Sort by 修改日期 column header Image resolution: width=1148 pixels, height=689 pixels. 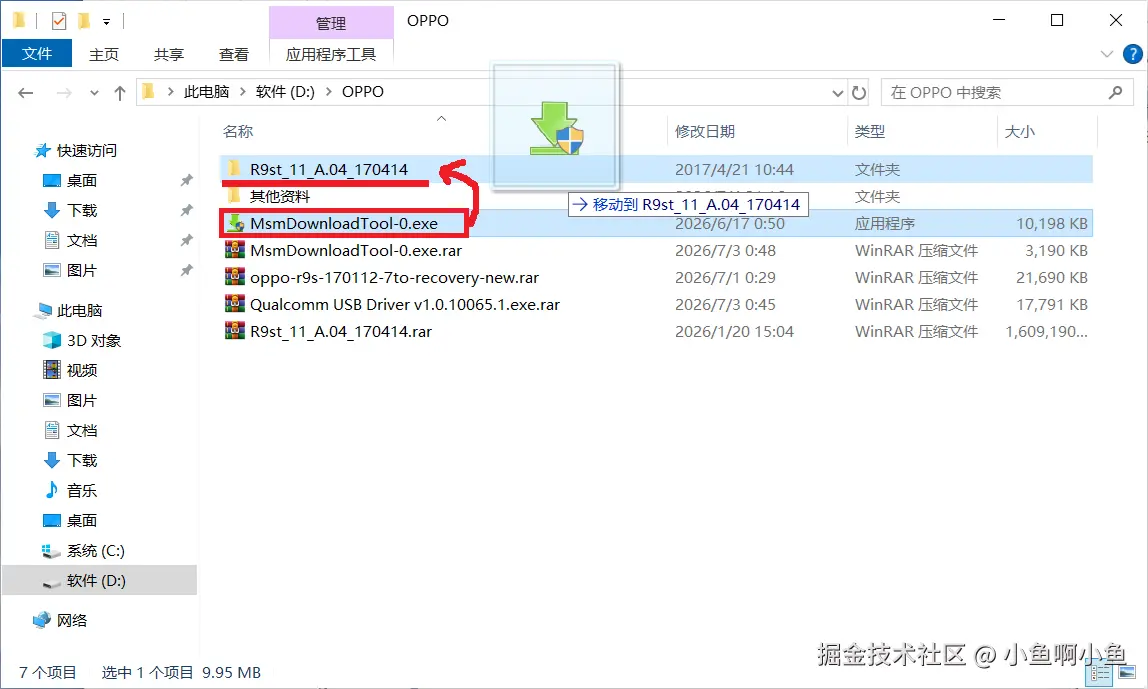click(704, 131)
